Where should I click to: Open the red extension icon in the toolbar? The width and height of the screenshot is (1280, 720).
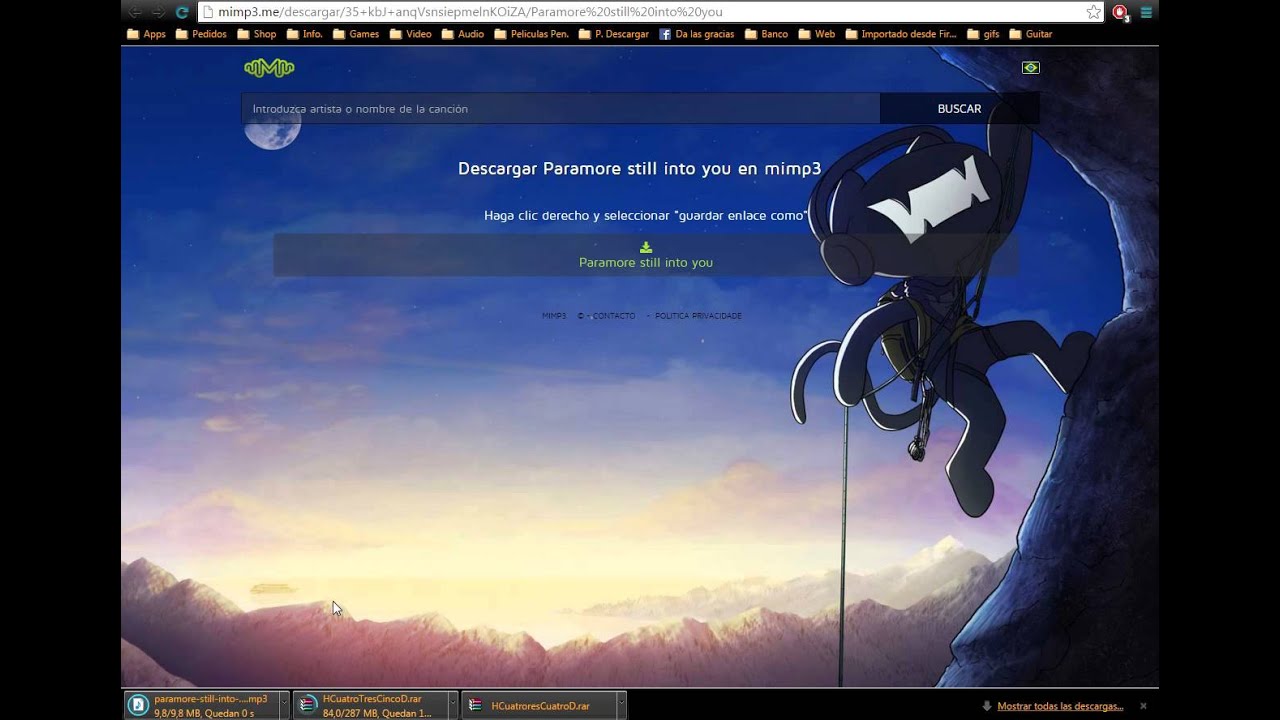click(x=1121, y=12)
